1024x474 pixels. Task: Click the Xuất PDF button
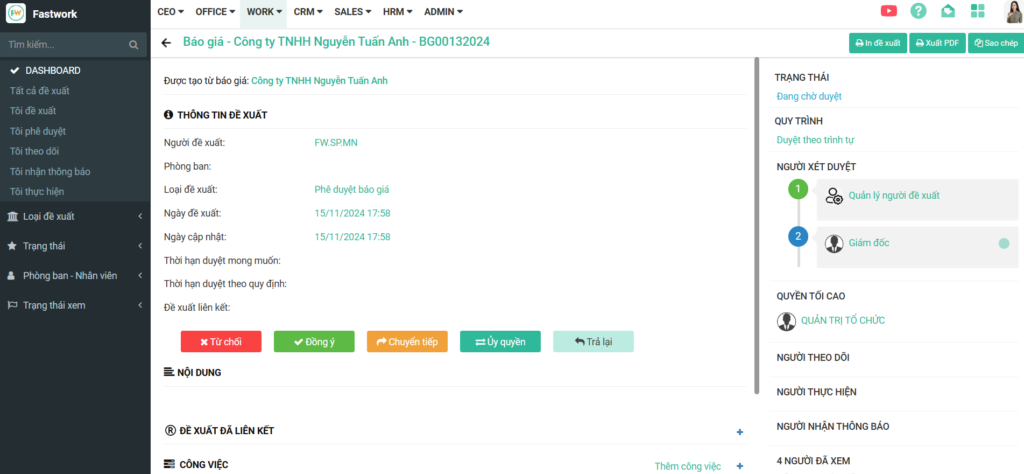[x=936, y=44]
